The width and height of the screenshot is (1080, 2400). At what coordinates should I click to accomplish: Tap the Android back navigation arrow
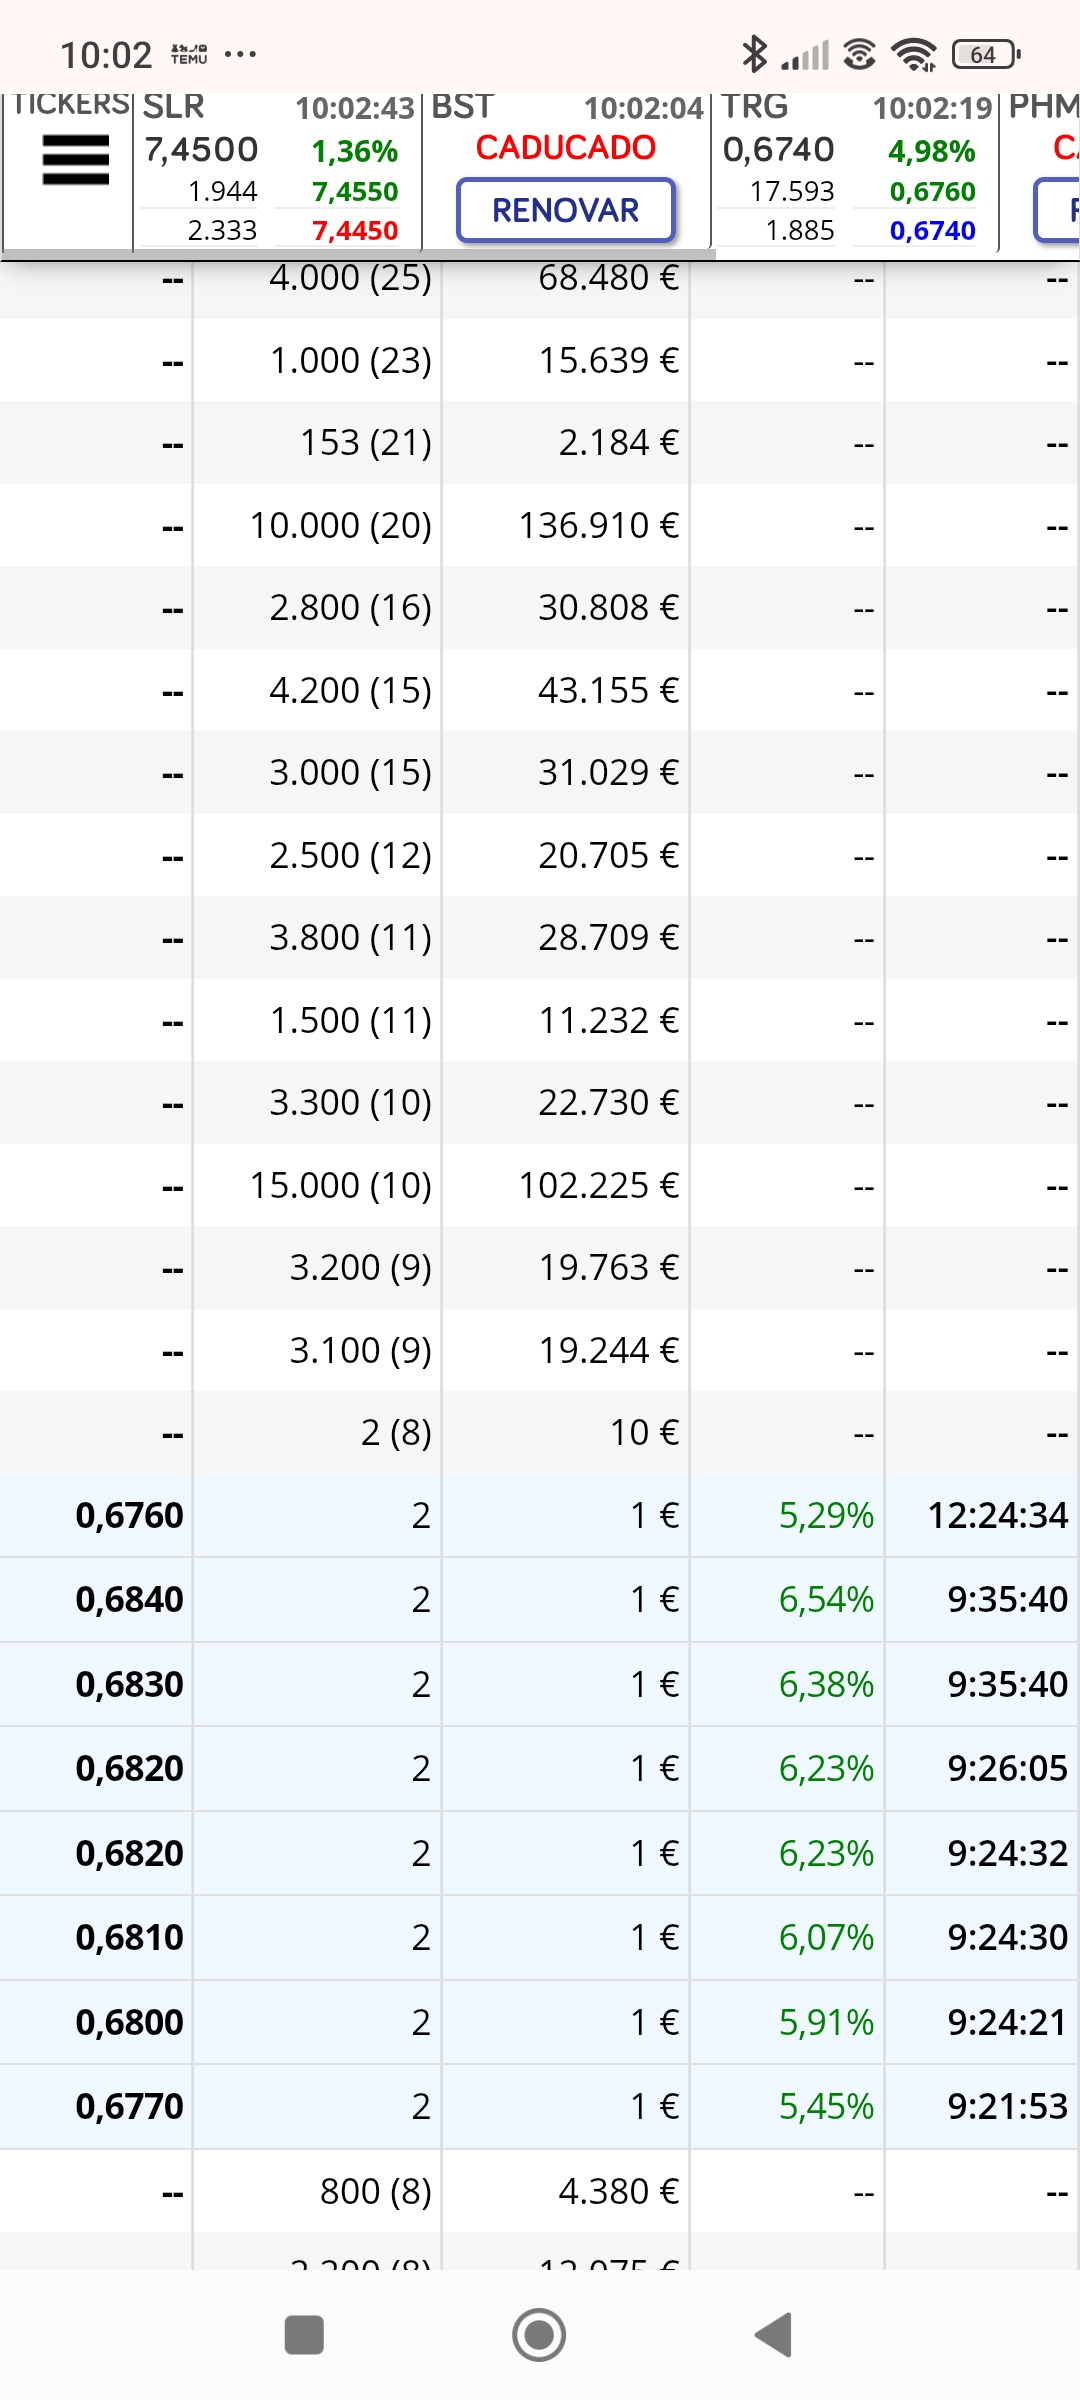tap(774, 2336)
